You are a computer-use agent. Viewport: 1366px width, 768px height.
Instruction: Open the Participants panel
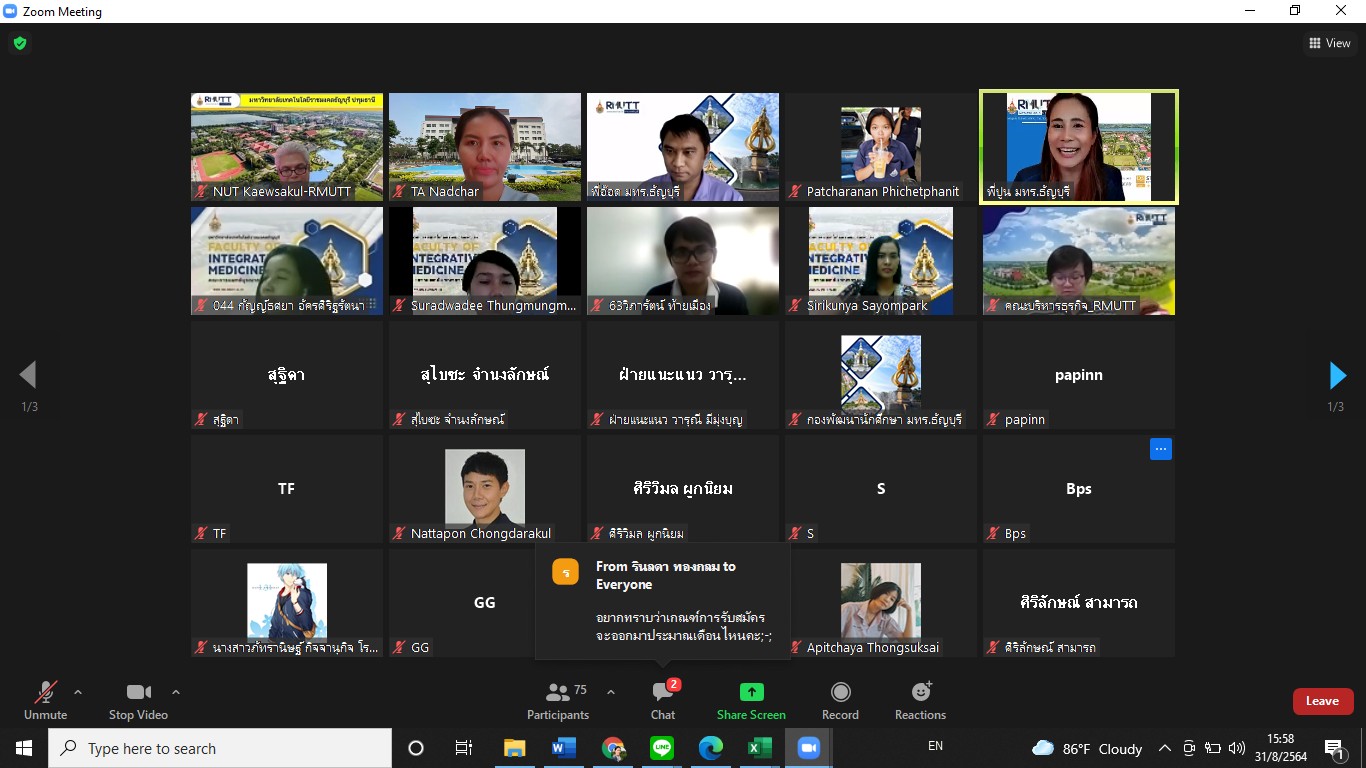tap(558, 700)
